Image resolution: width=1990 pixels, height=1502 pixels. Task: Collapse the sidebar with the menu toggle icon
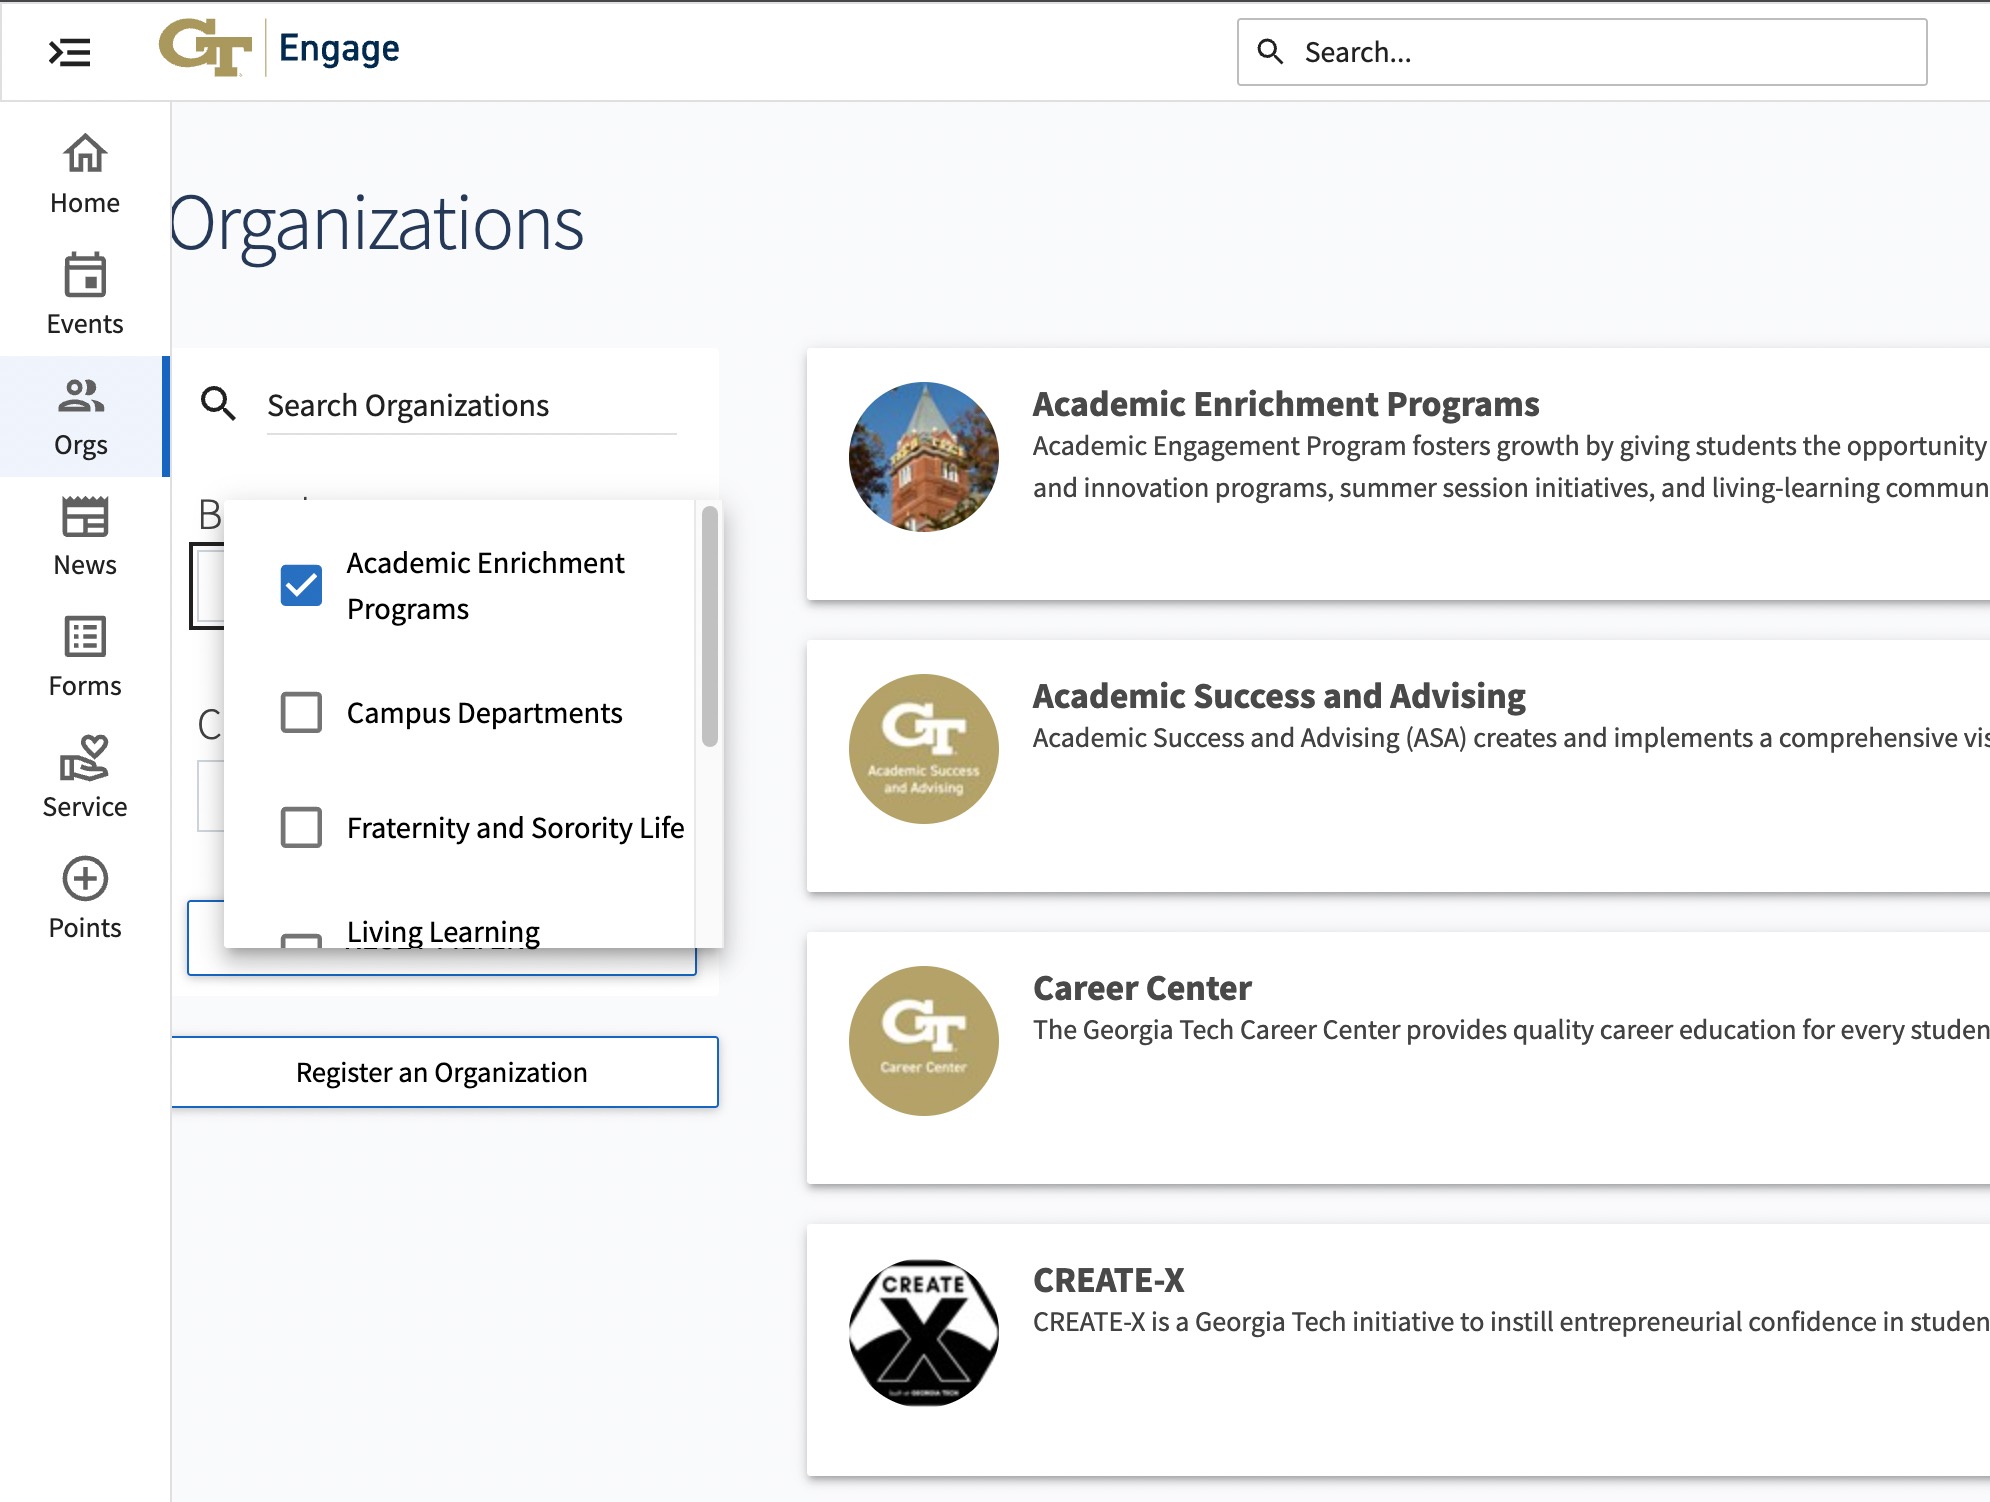coord(70,52)
